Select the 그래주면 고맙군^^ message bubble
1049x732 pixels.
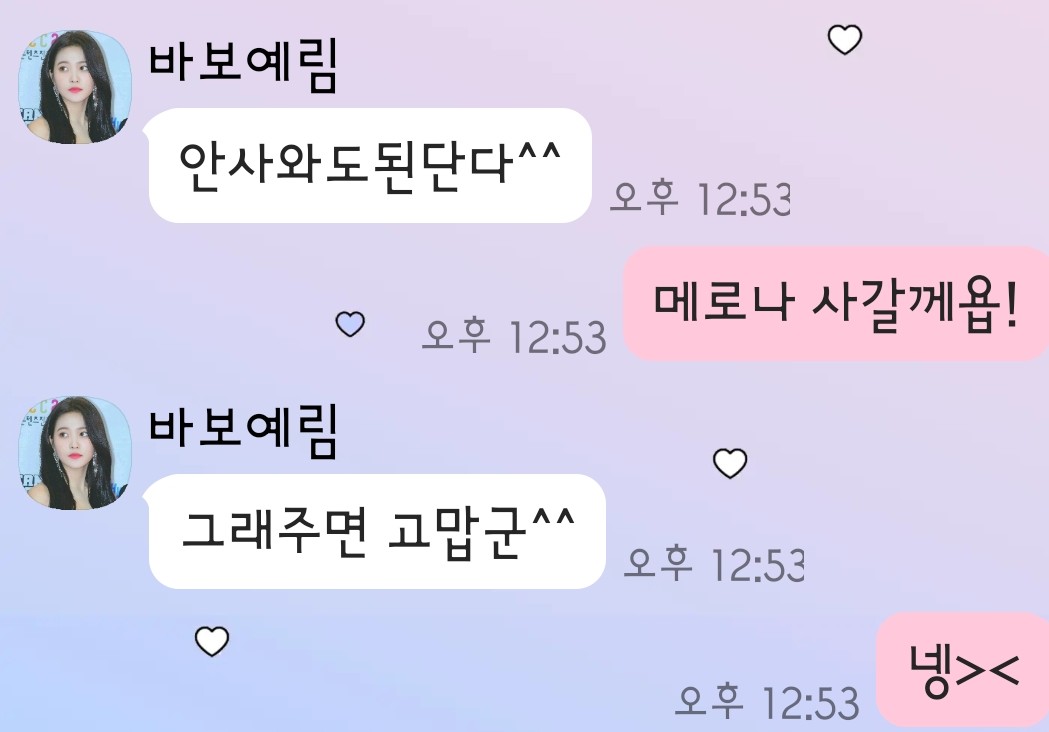tap(377, 531)
